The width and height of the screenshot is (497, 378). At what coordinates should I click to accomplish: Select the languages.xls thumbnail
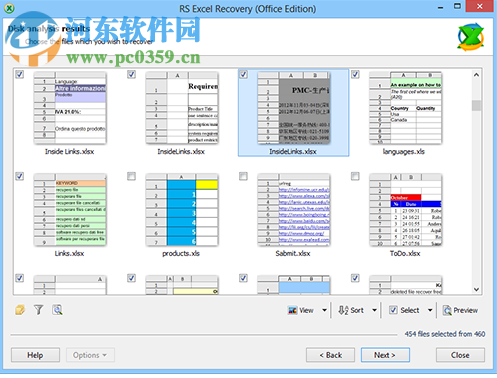point(406,108)
